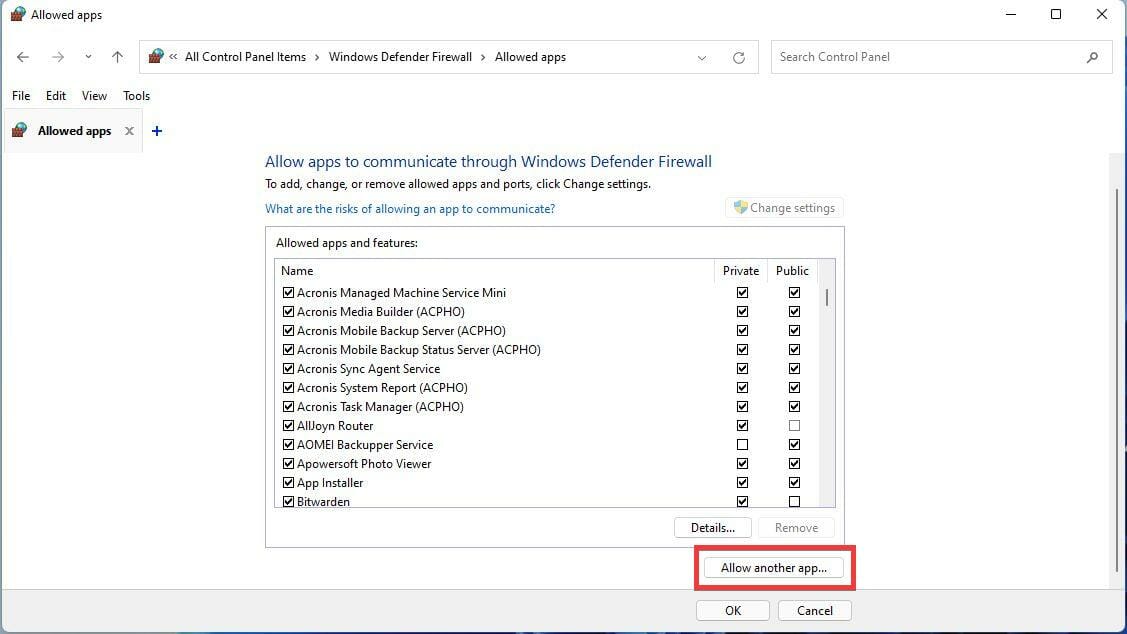The width and height of the screenshot is (1127, 634).
Task: Select the AOMEI Backupper Service row text
Action: pos(365,445)
